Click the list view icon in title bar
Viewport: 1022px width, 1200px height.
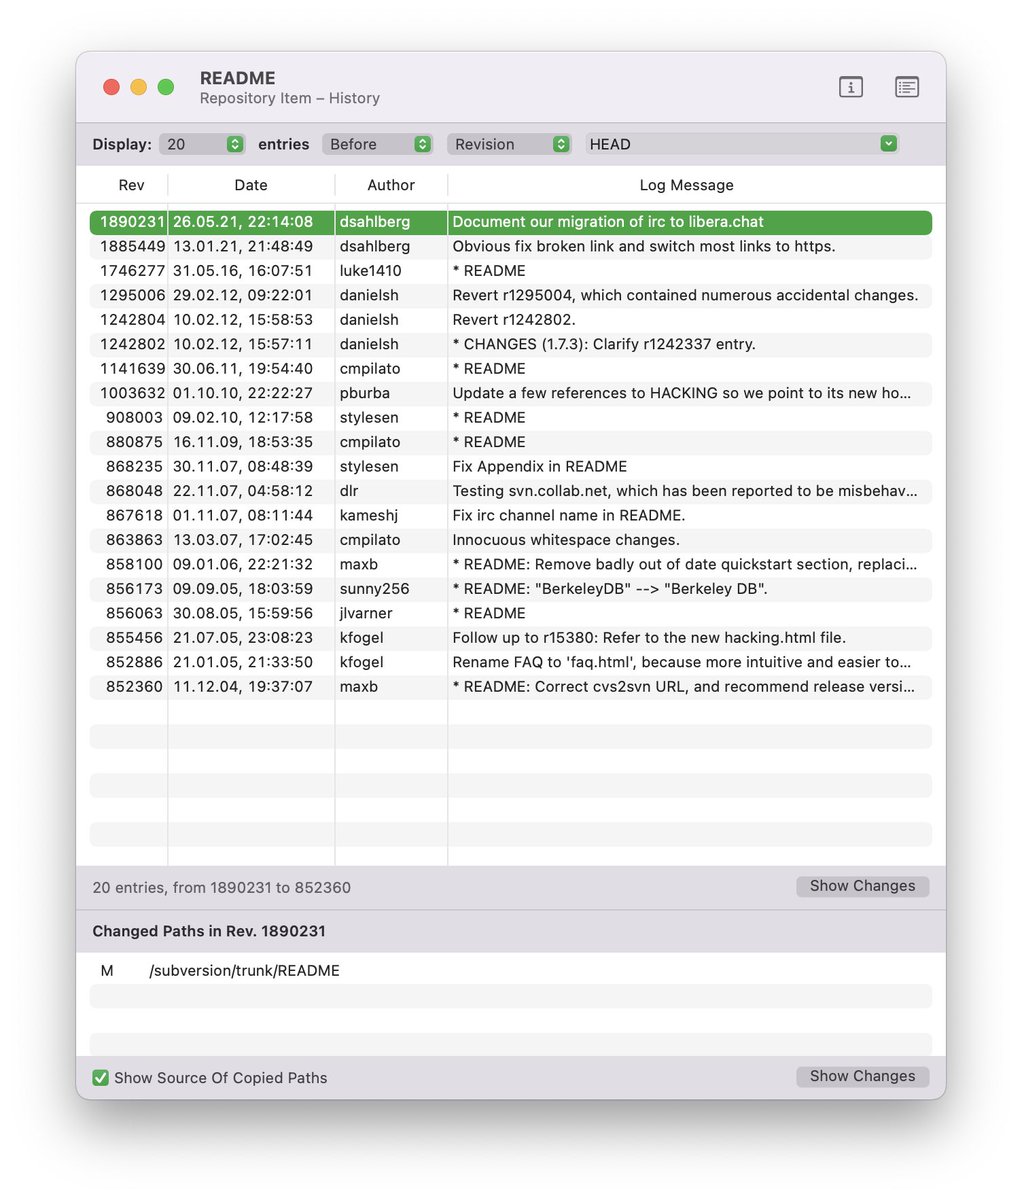(907, 87)
